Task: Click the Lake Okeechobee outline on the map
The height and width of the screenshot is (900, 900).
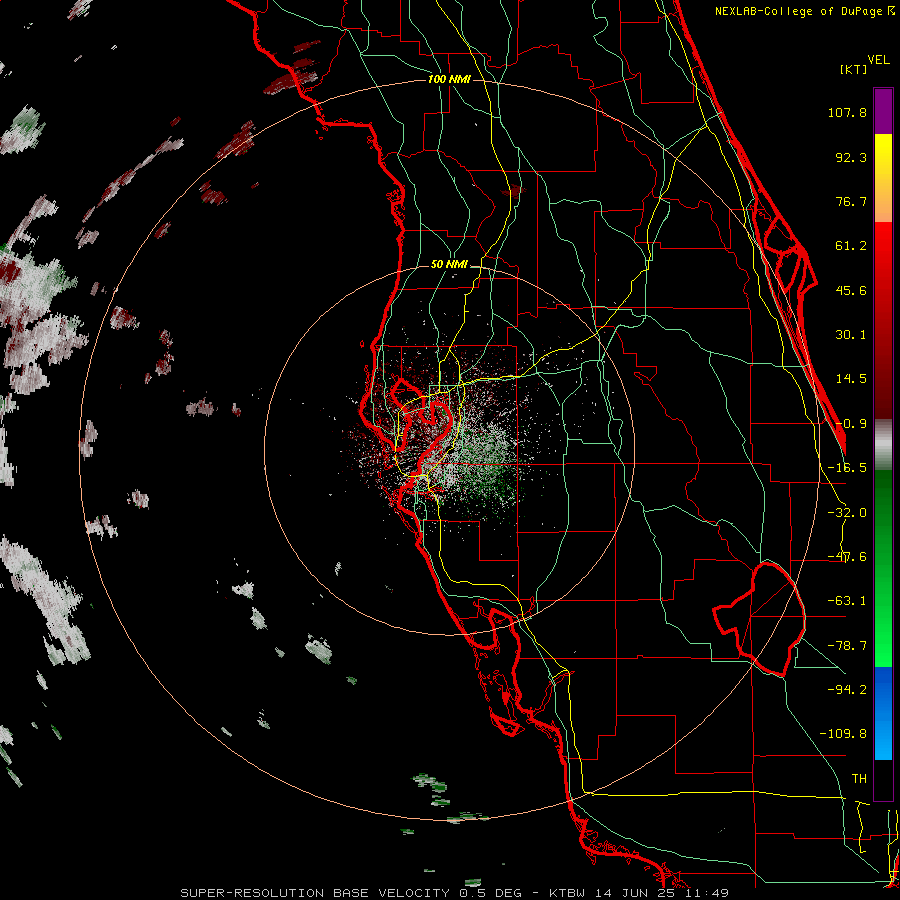Action: [x=759, y=619]
